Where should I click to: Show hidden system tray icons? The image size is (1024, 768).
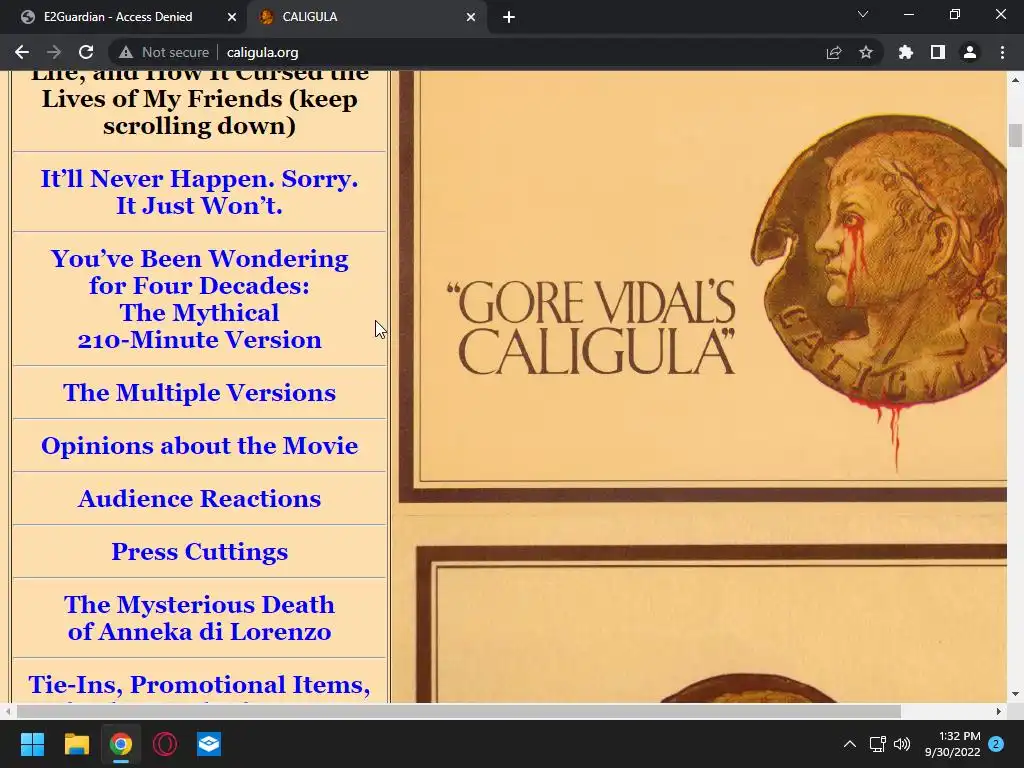click(850, 744)
